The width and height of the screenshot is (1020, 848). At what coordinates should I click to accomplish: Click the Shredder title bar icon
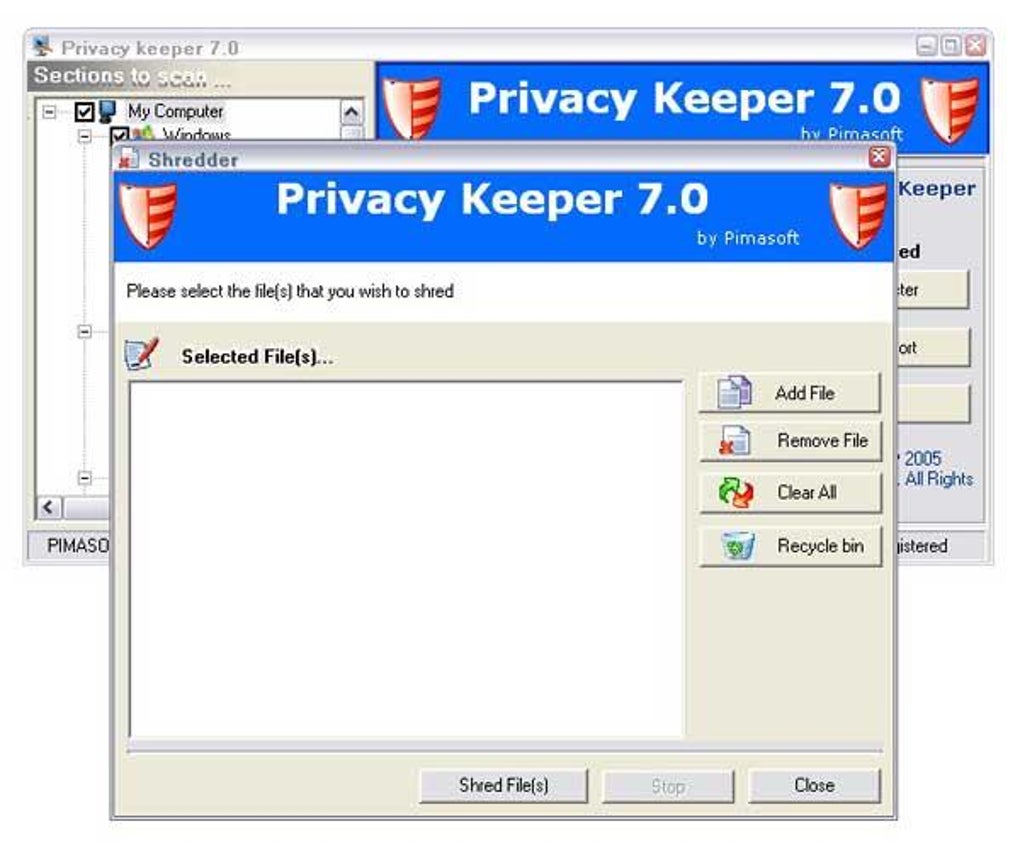coord(129,158)
